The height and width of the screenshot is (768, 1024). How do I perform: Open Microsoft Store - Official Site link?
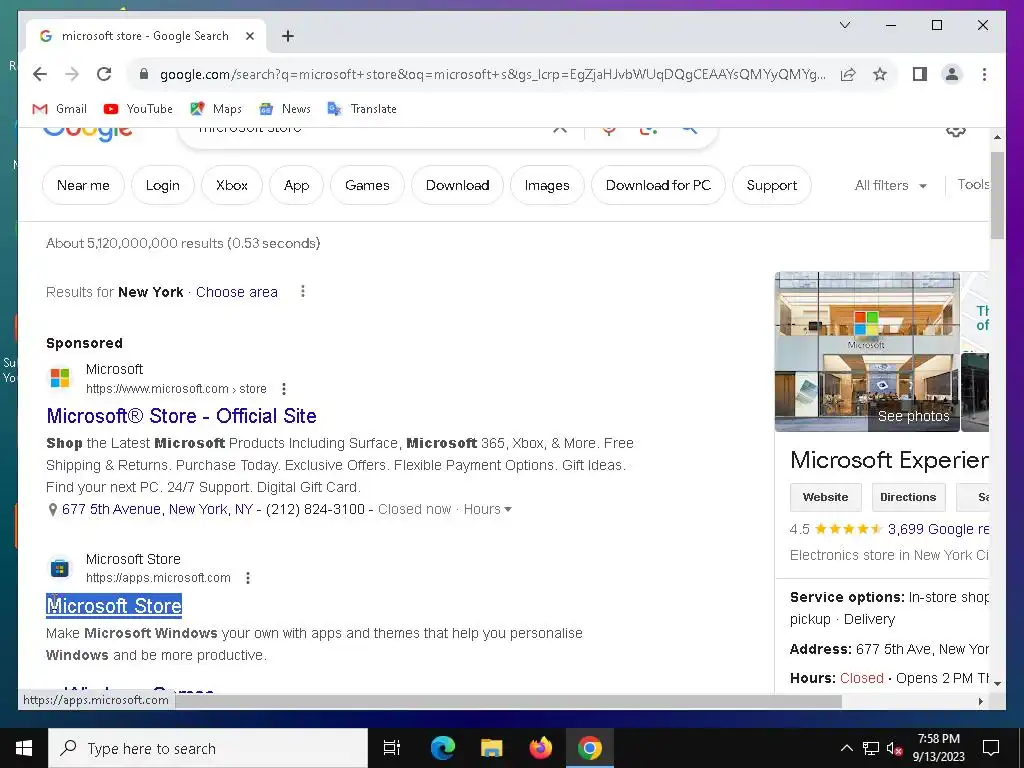pyautogui.click(x=182, y=416)
